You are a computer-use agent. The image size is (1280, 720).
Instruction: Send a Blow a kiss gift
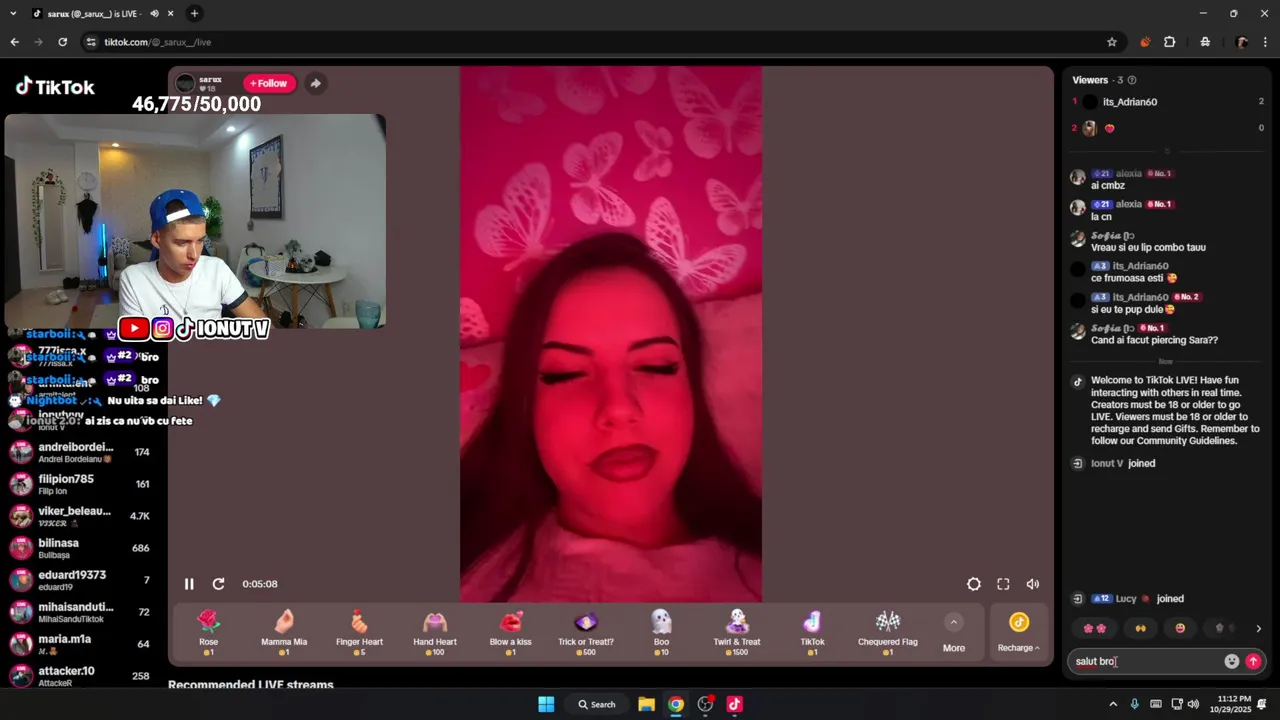pos(510,633)
